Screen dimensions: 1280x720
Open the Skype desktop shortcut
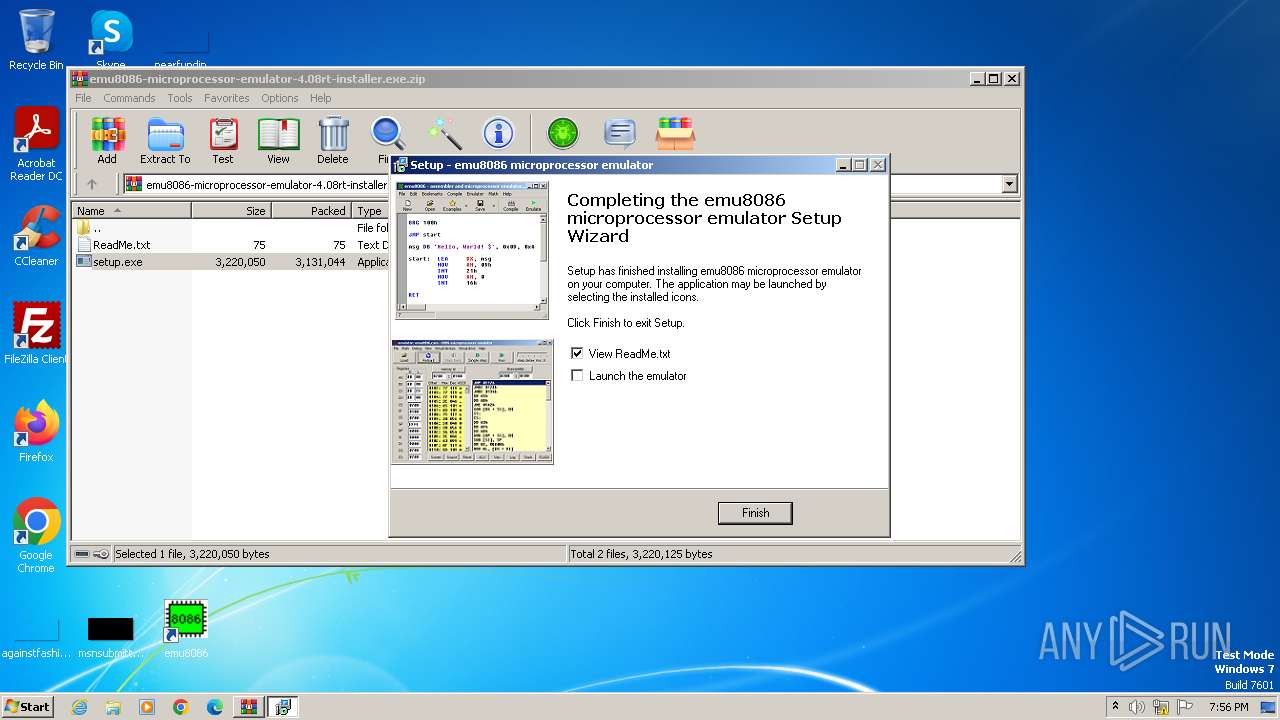[110, 40]
